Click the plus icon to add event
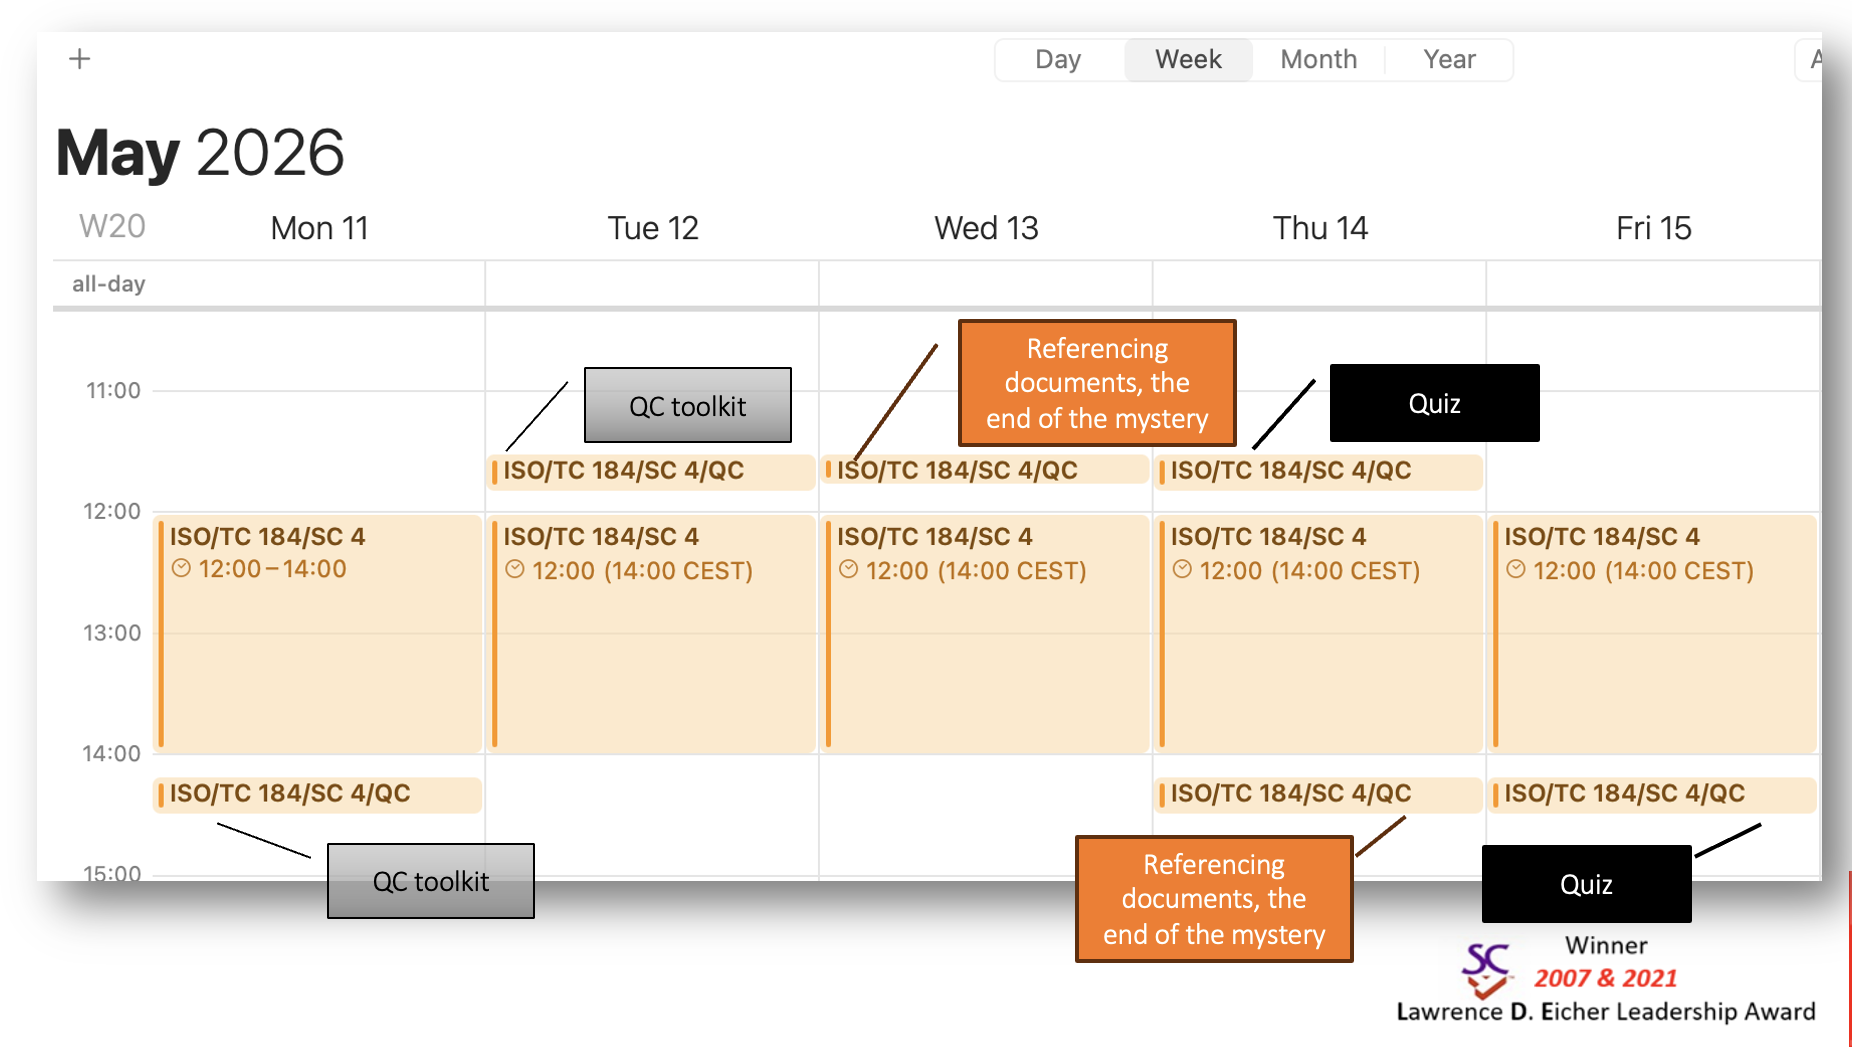 pos(80,59)
